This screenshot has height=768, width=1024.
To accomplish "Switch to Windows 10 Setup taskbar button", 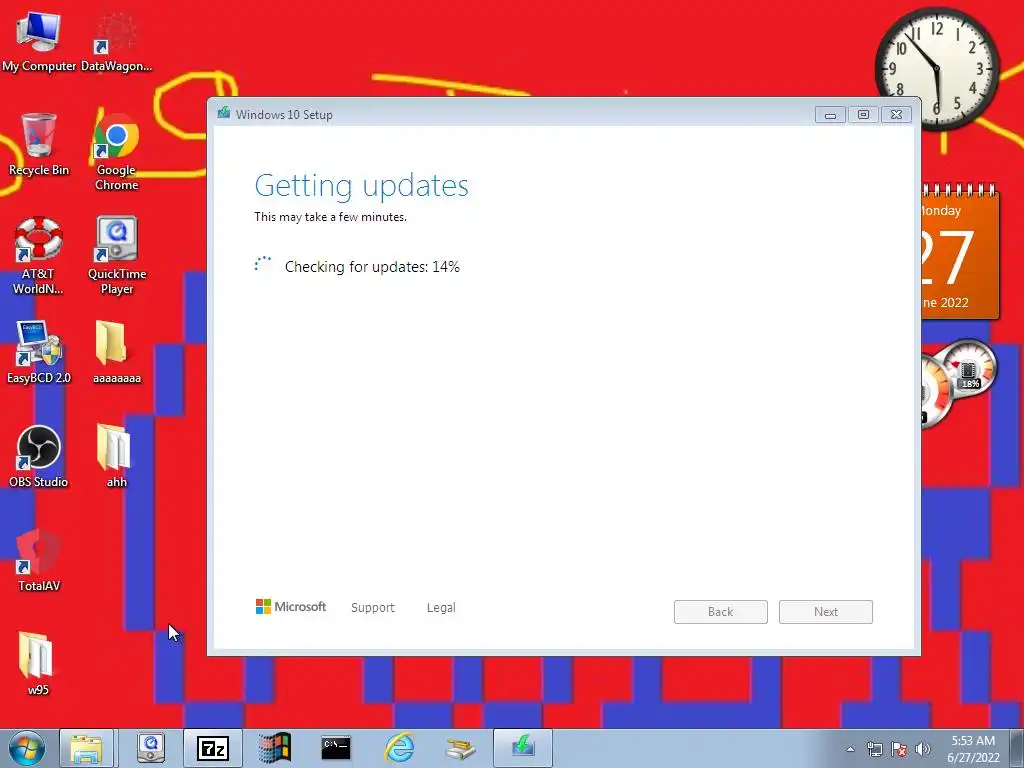I will tap(522, 748).
